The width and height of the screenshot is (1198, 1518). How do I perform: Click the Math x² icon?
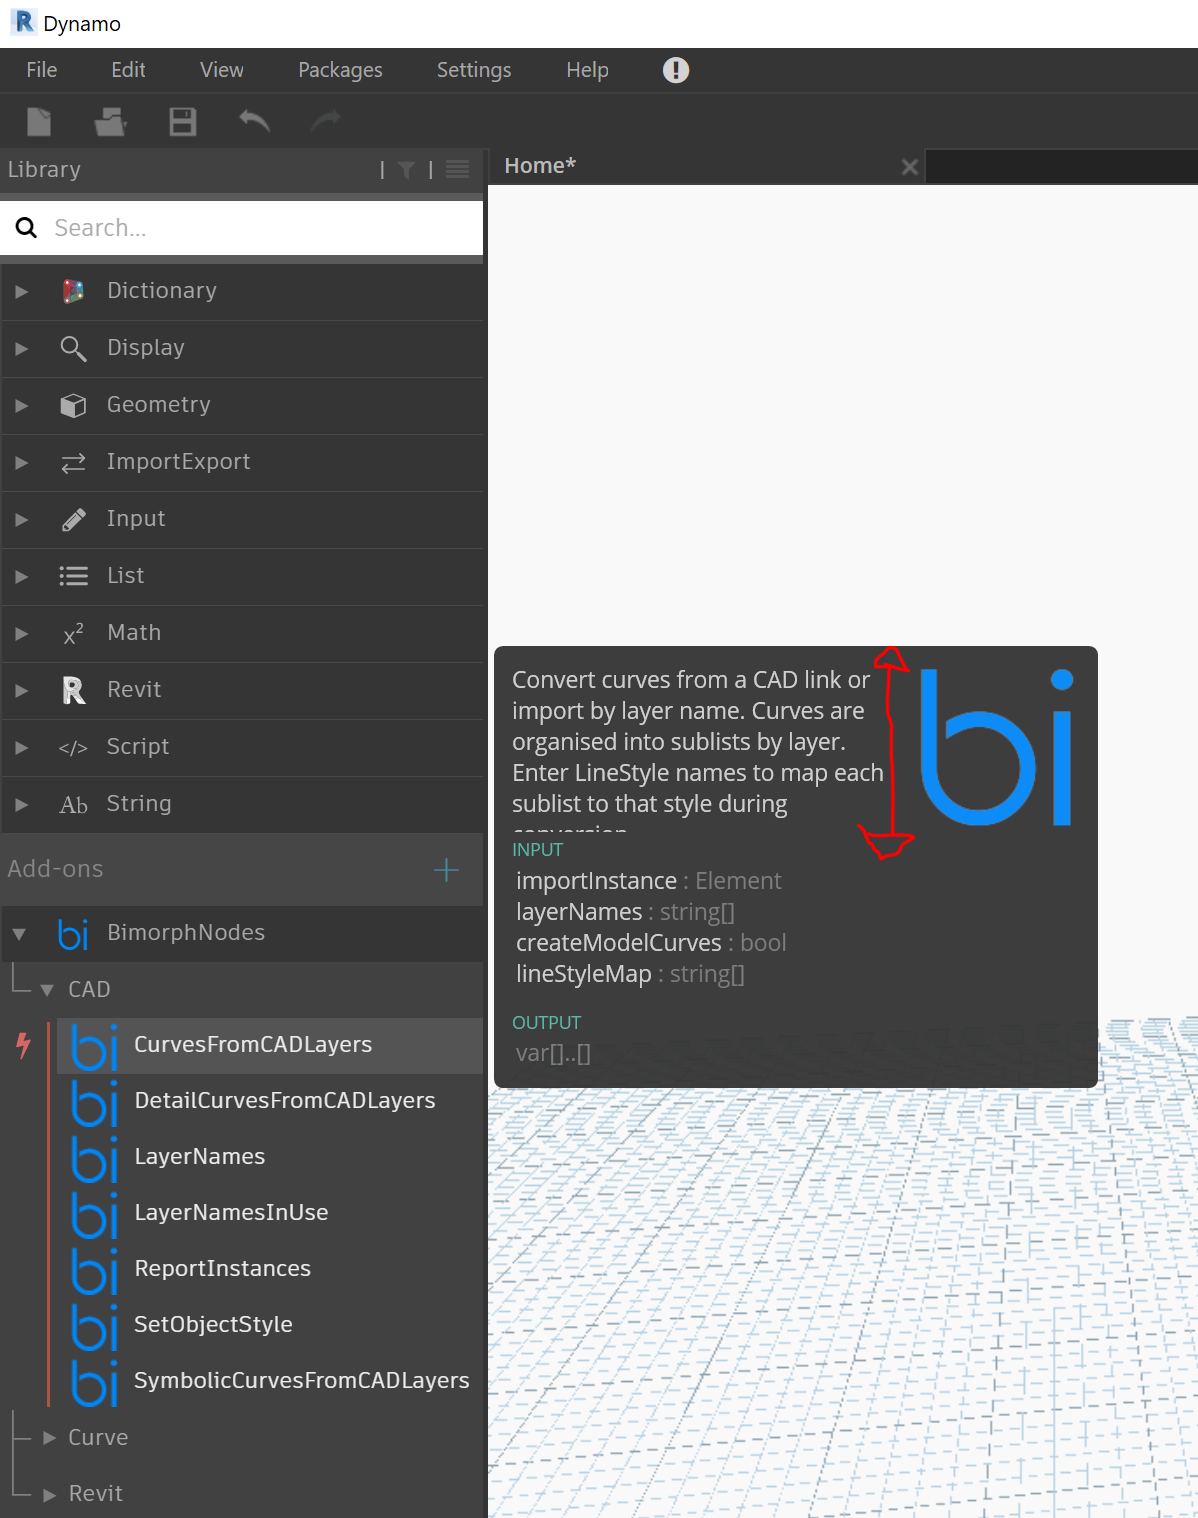pos(73,633)
